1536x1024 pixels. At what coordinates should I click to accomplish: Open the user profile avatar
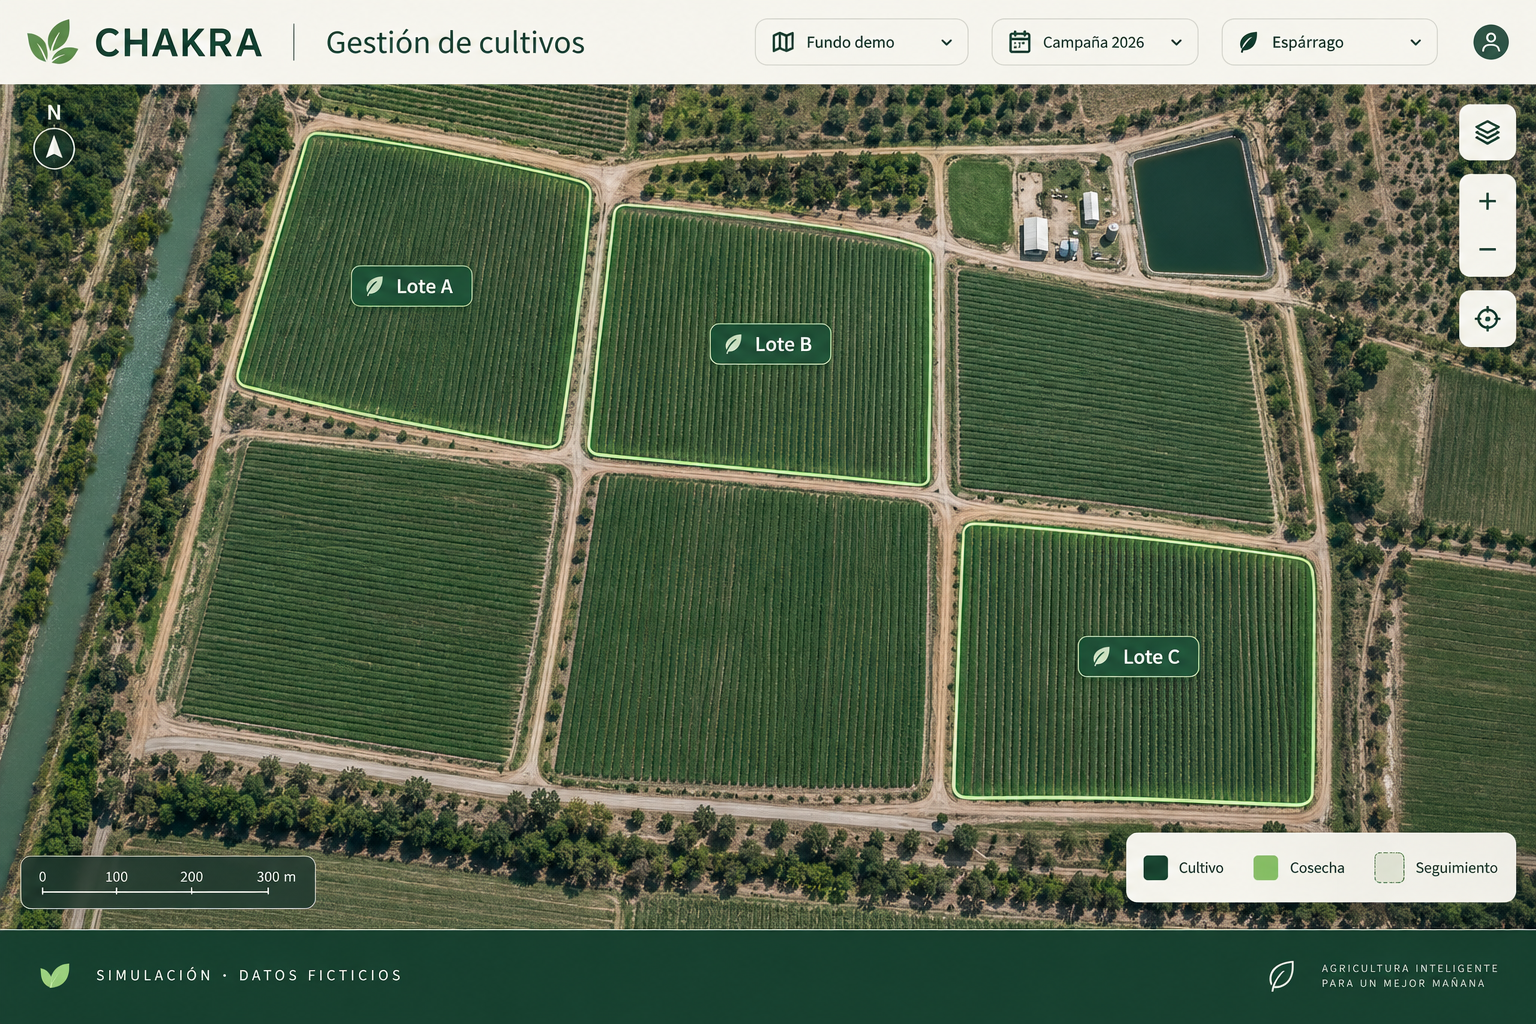coord(1490,42)
